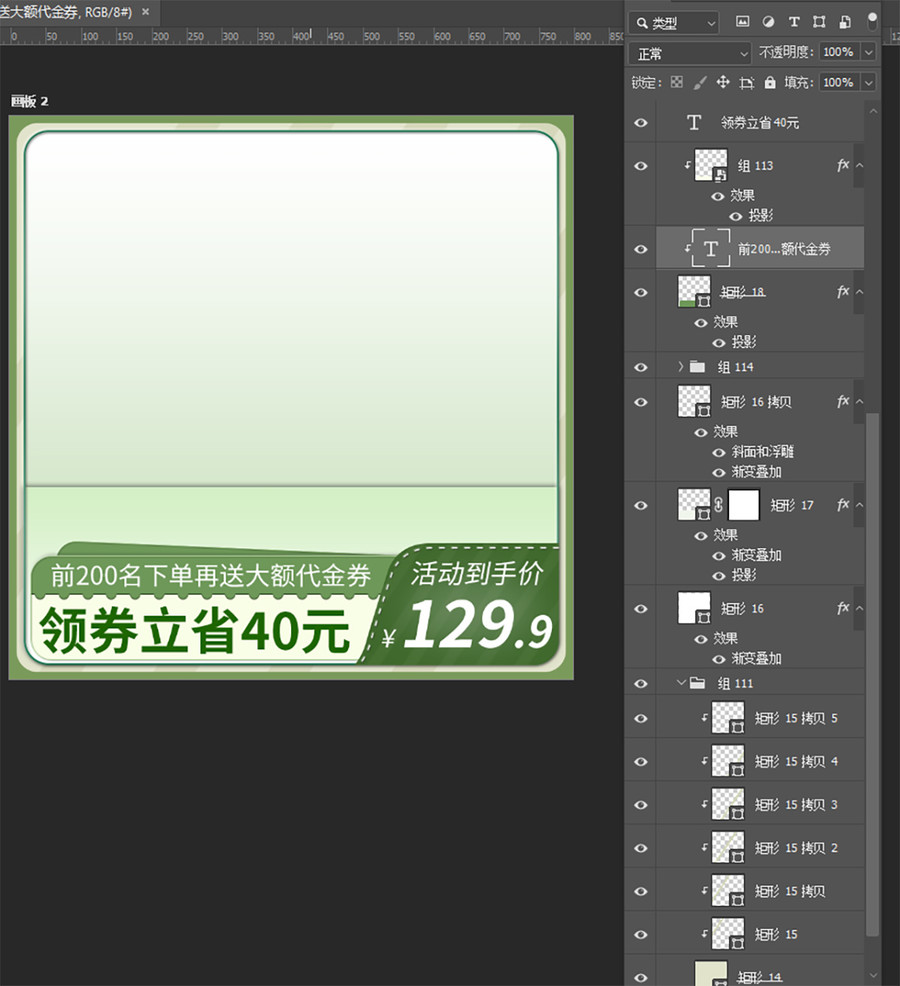Select the 领券立省40元 layer name
The width and height of the screenshot is (900, 986).
(760, 123)
